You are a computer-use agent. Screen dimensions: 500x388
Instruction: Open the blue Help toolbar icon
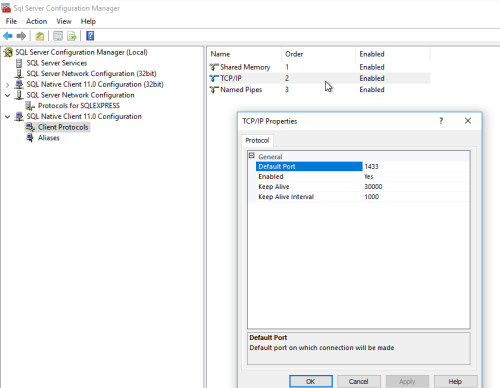tap(90, 36)
